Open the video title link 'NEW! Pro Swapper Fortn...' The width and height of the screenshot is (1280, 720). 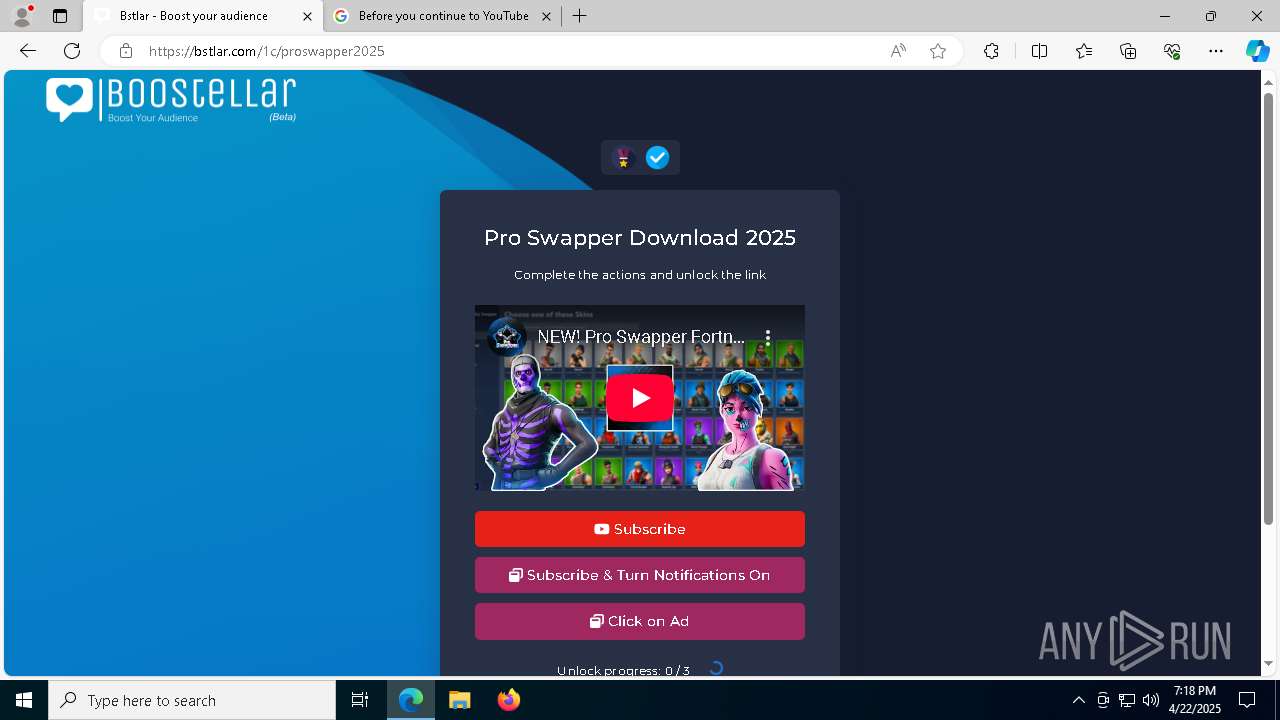(x=641, y=337)
